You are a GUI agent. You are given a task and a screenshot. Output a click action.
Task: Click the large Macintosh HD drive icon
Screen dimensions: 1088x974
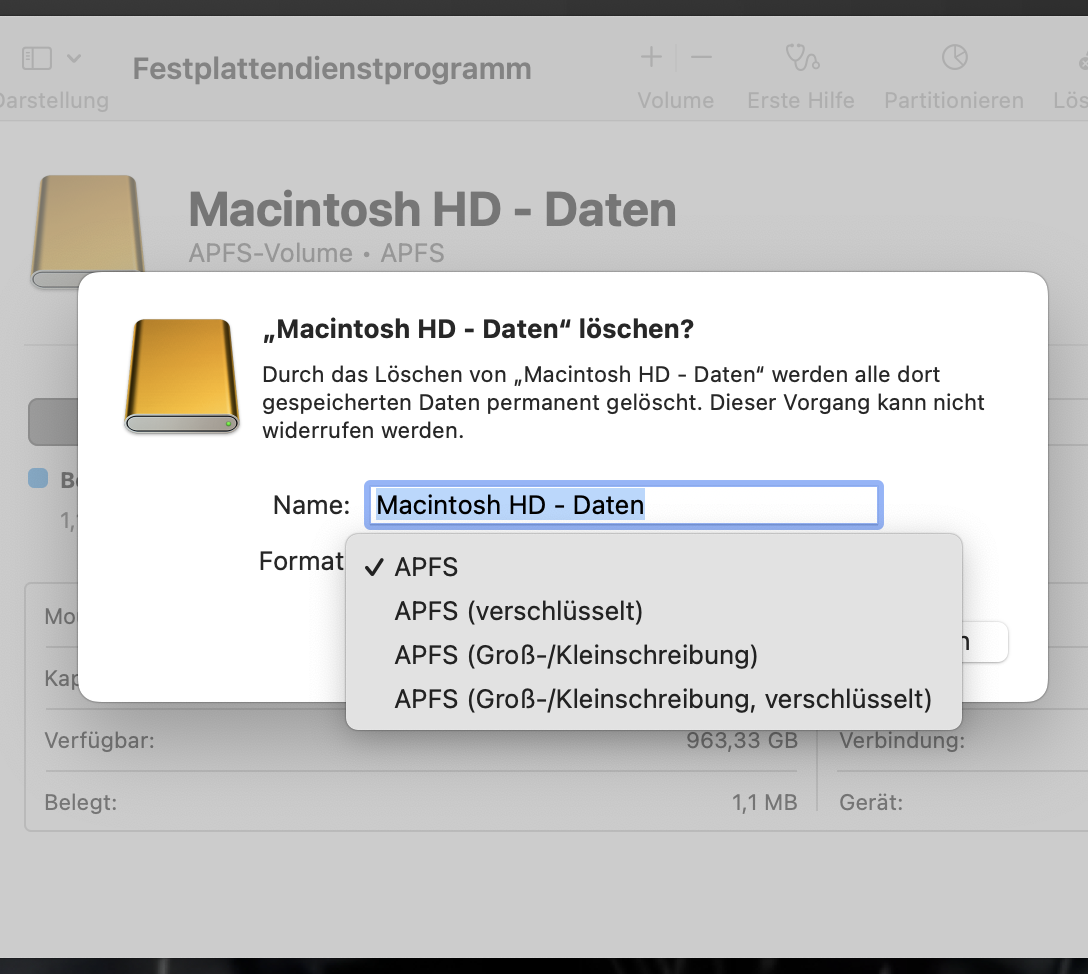click(x=88, y=231)
